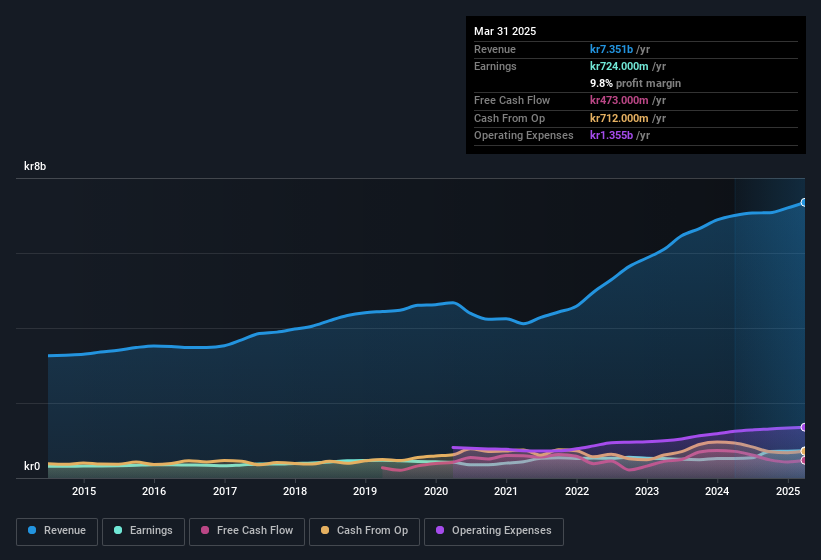The image size is (821, 560).
Task: Click the Free Cash Flow pink endpoint marker
Action: (x=804, y=461)
